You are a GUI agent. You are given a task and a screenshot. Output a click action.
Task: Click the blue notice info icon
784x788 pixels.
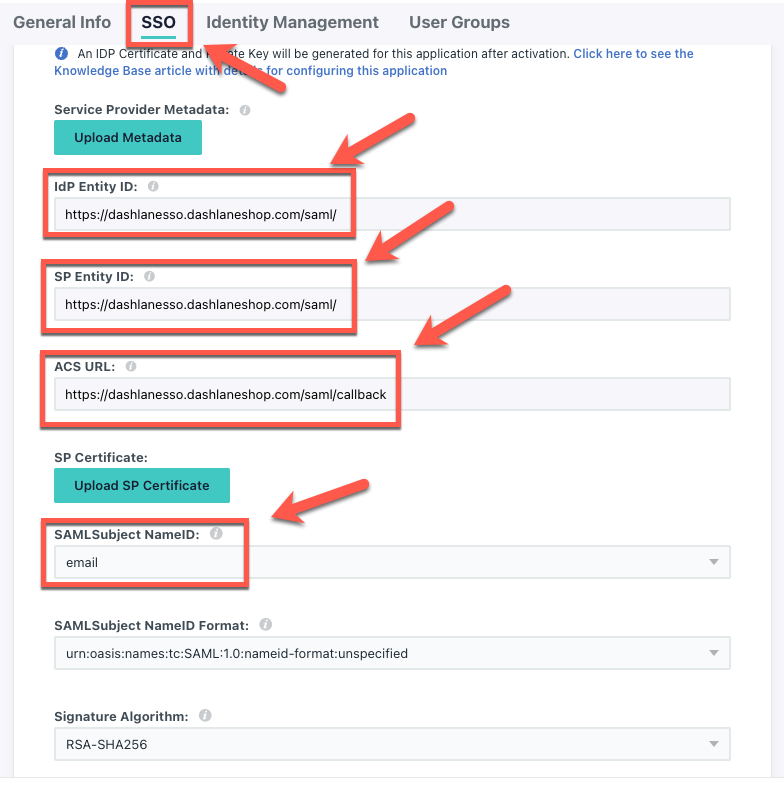coord(61,53)
